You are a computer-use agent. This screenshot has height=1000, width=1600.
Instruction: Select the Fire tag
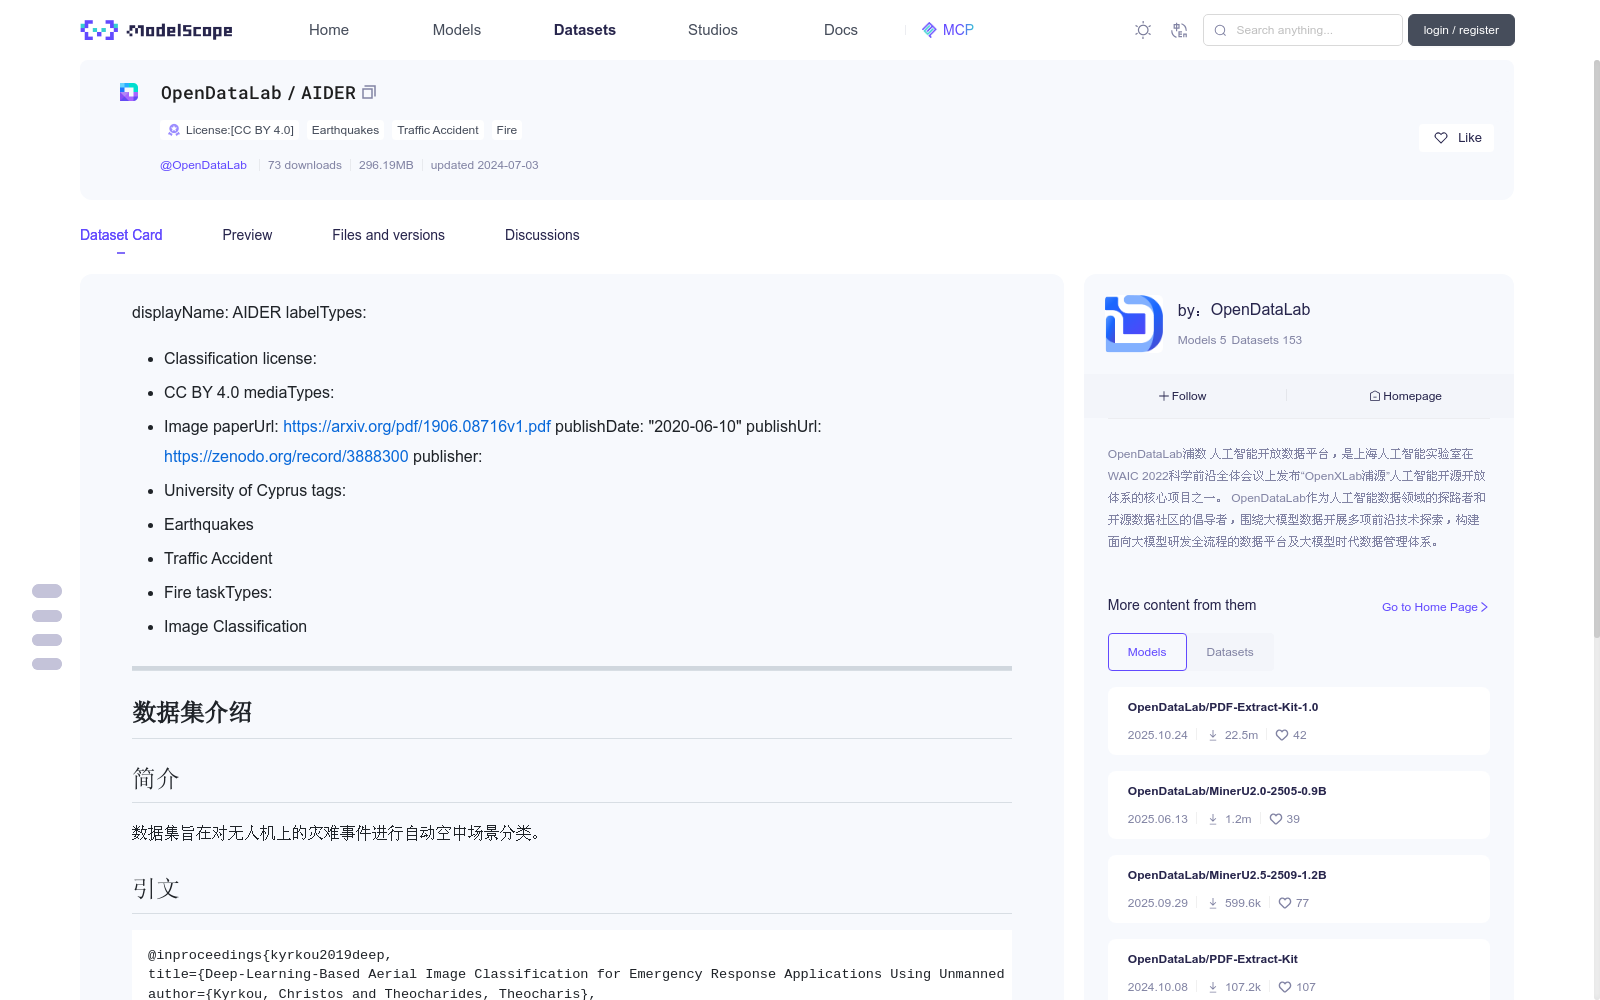(507, 130)
